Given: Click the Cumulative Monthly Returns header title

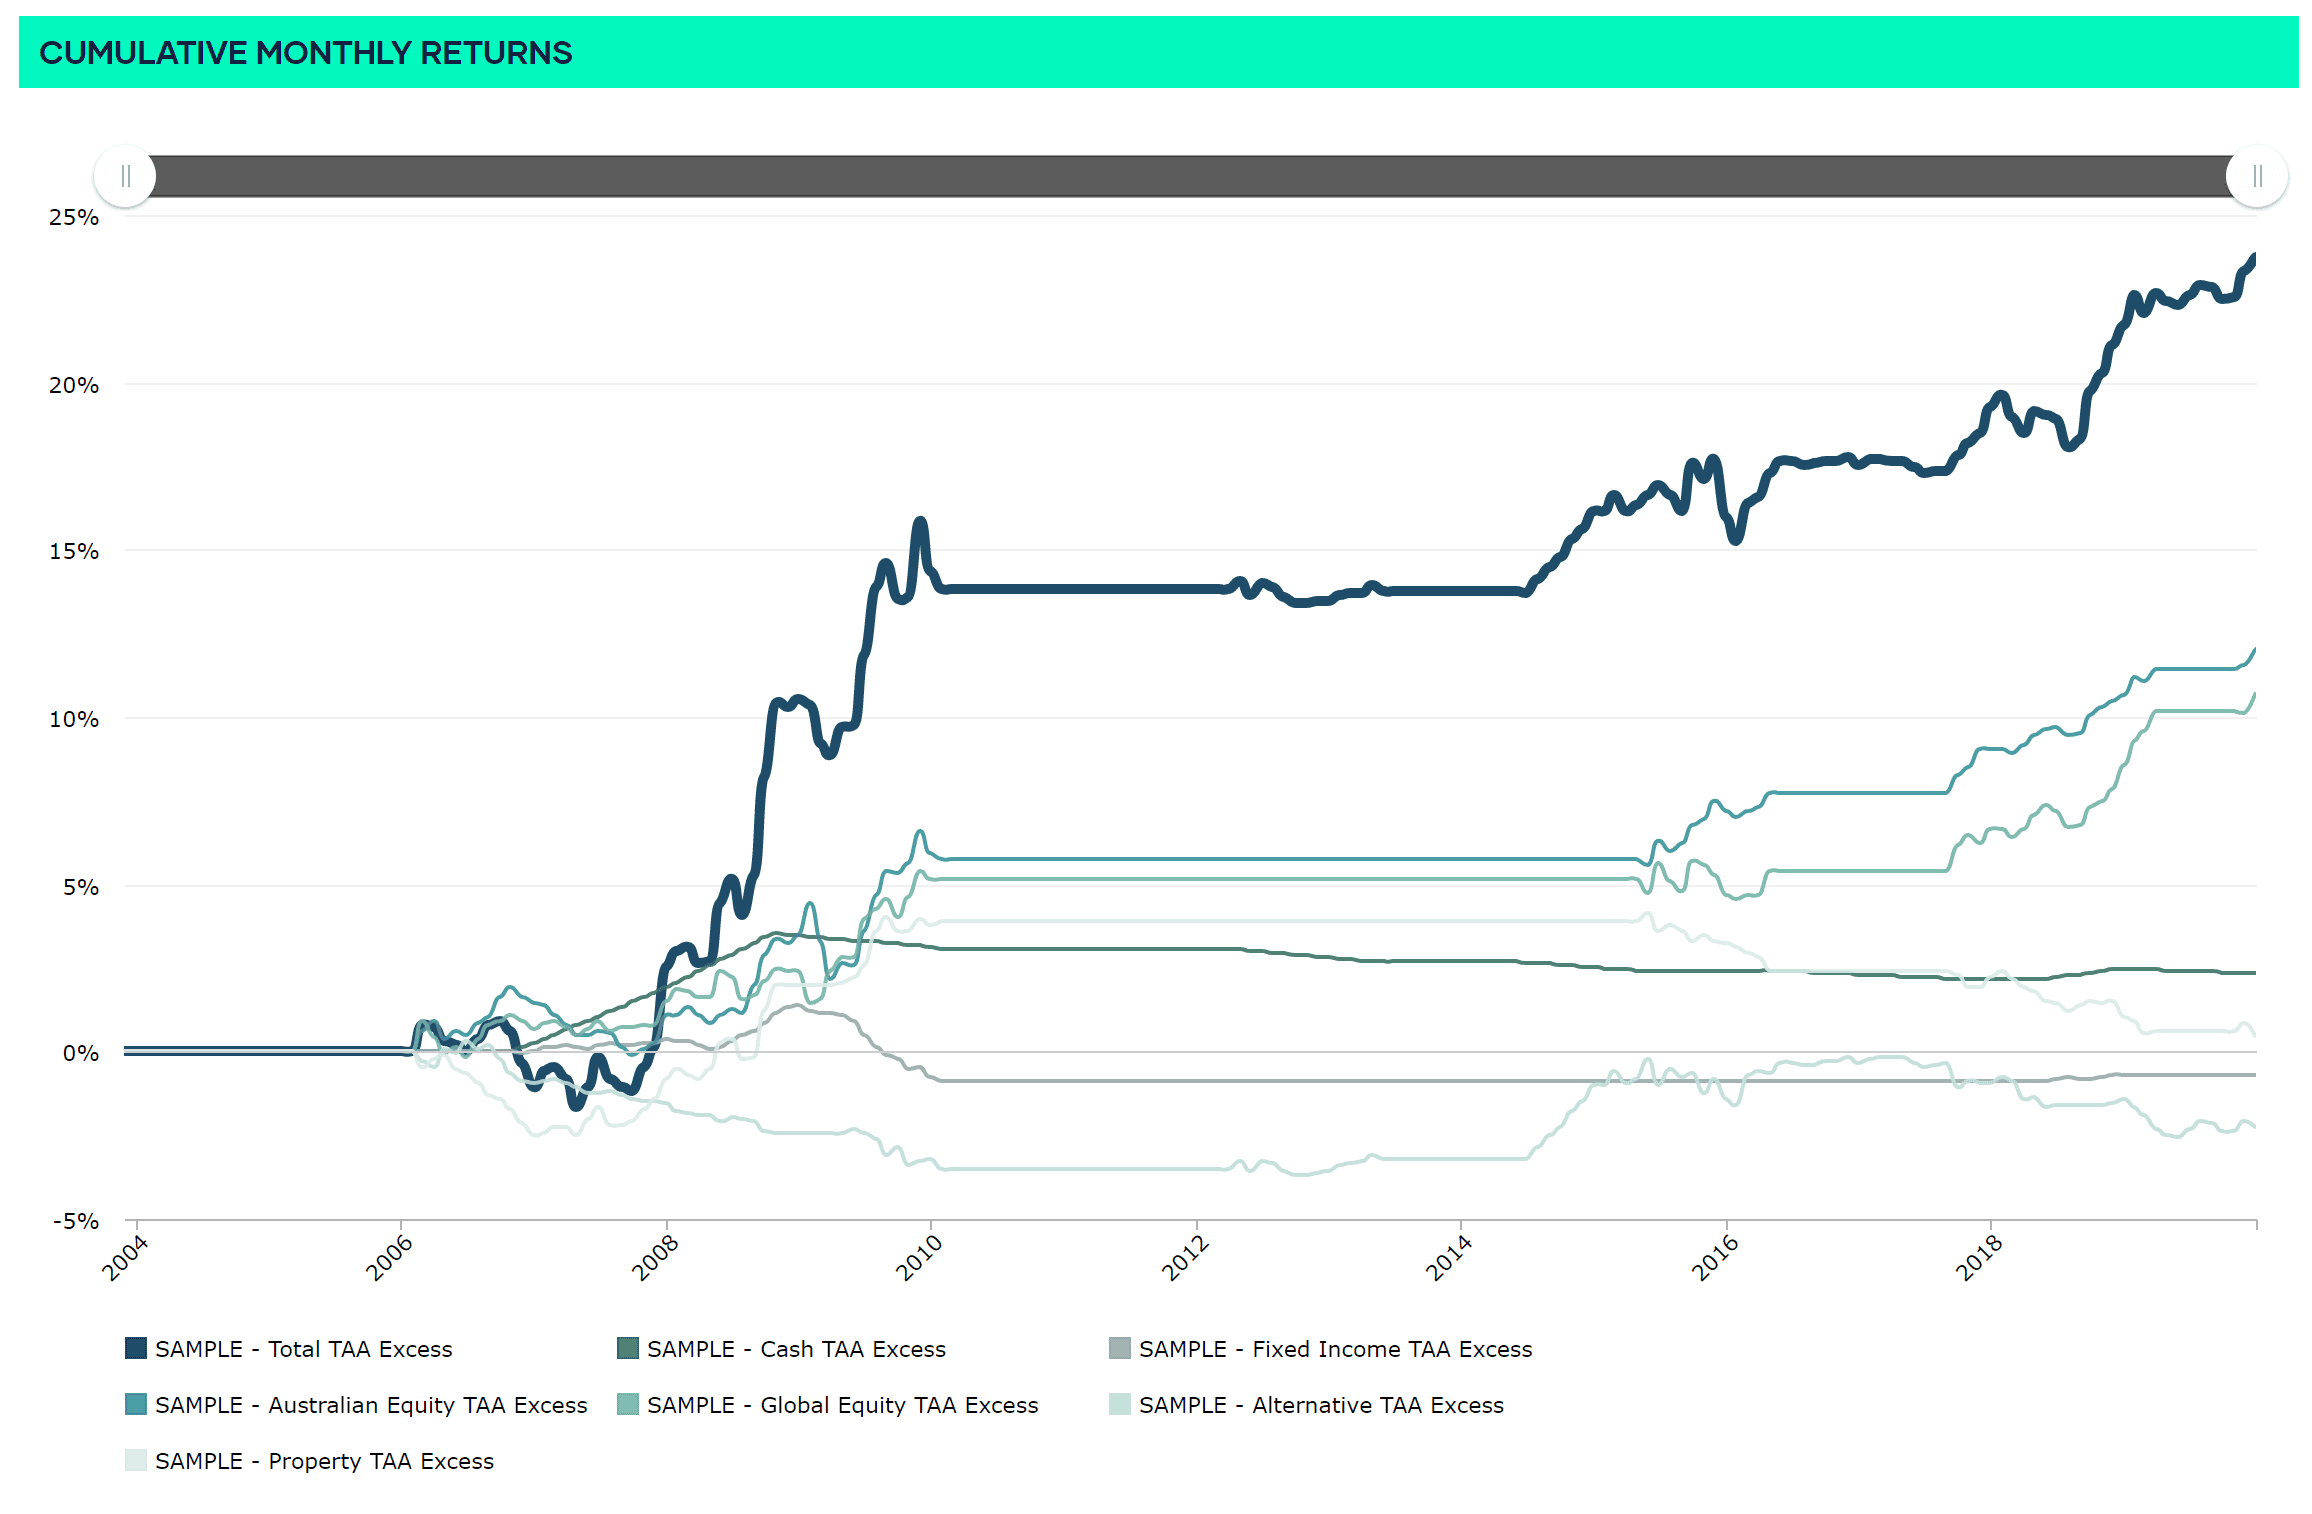Looking at the screenshot, I should click(x=305, y=52).
